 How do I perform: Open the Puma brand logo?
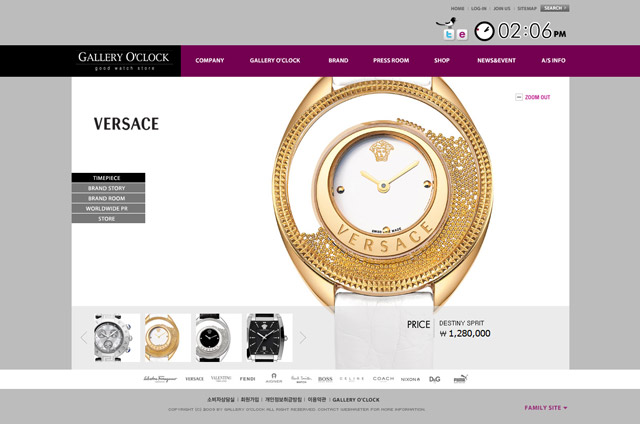click(x=461, y=379)
